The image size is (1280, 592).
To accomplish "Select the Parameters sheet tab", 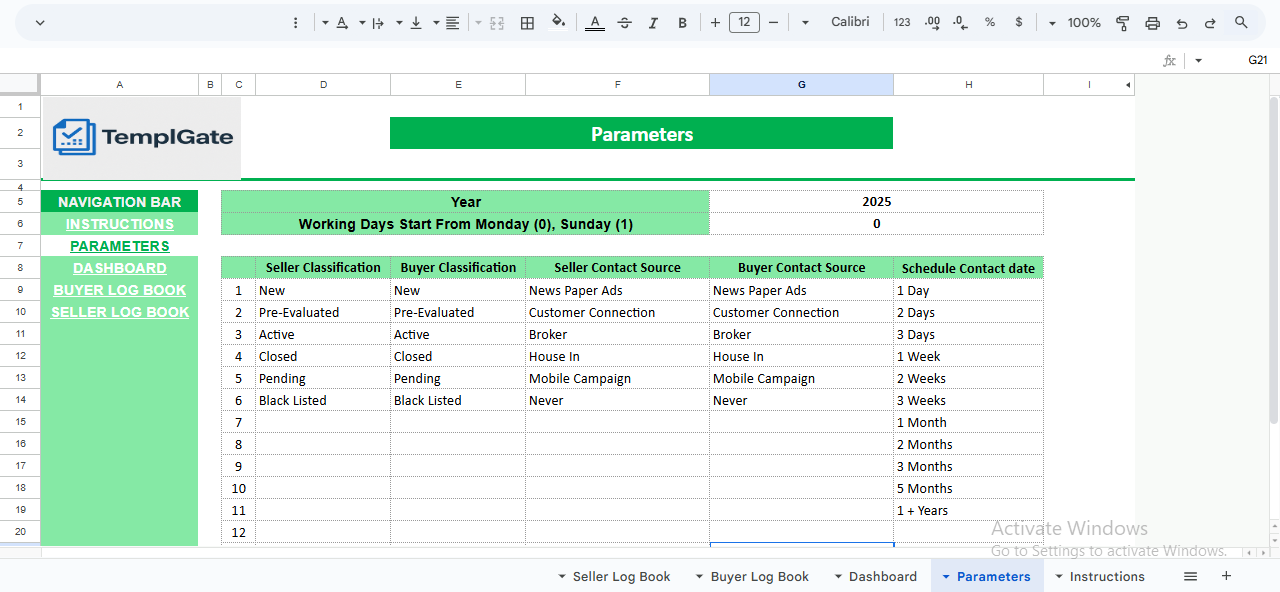I will coord(994,577).
